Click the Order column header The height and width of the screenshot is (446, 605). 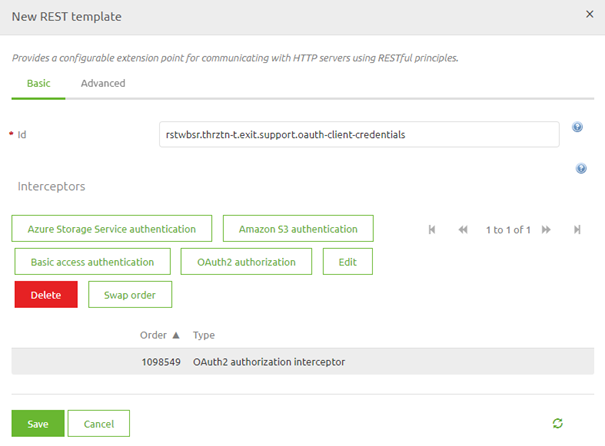(154, 335)
